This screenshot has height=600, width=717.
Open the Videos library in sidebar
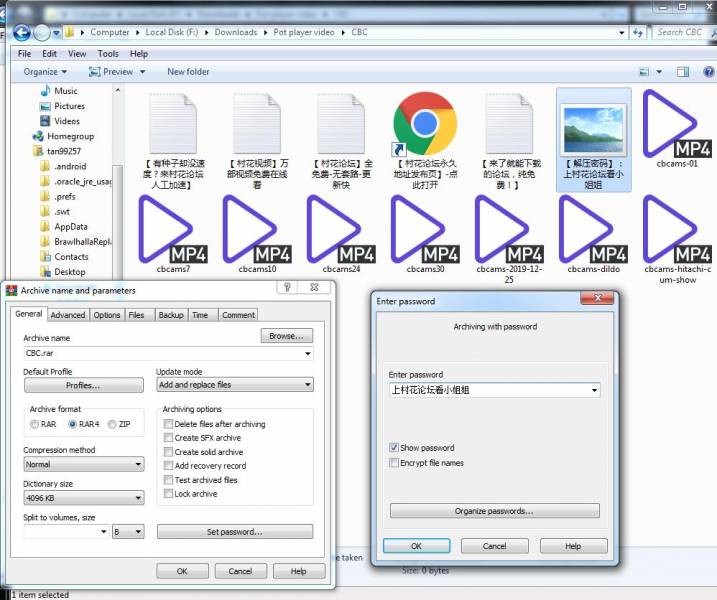[x=67, y=121]
